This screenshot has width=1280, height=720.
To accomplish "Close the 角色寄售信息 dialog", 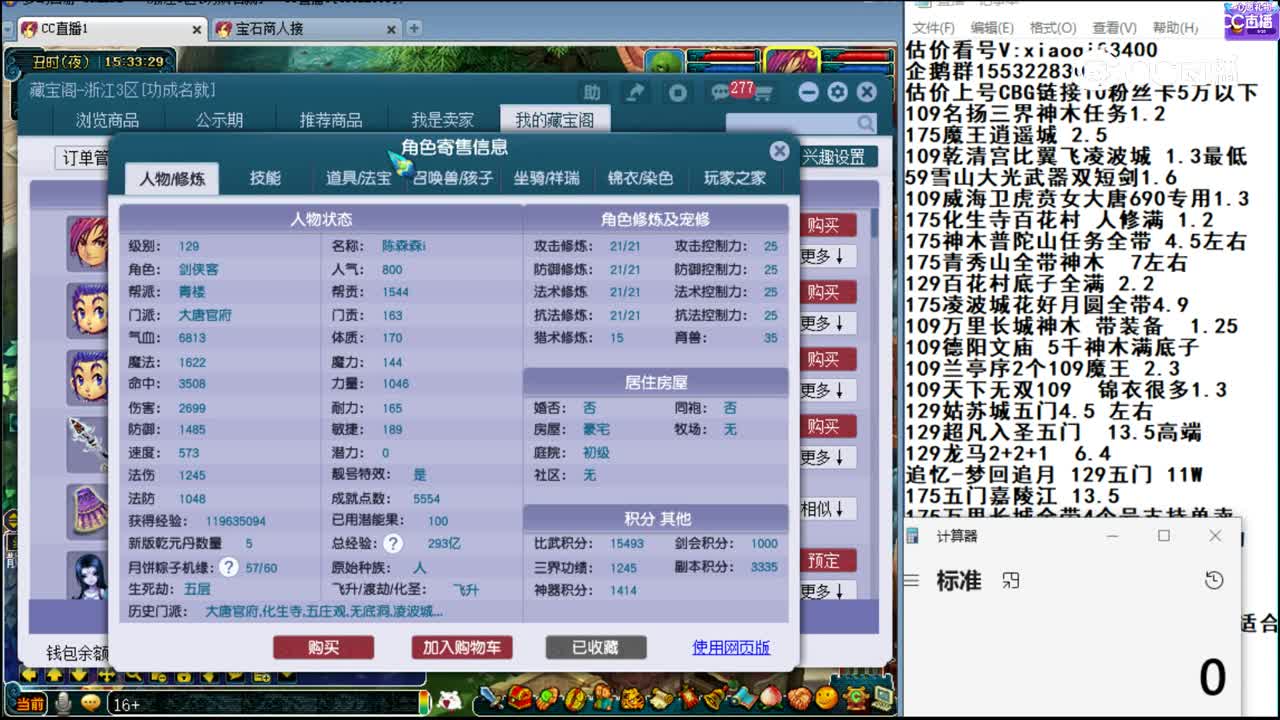I will [x=779, y=151].
